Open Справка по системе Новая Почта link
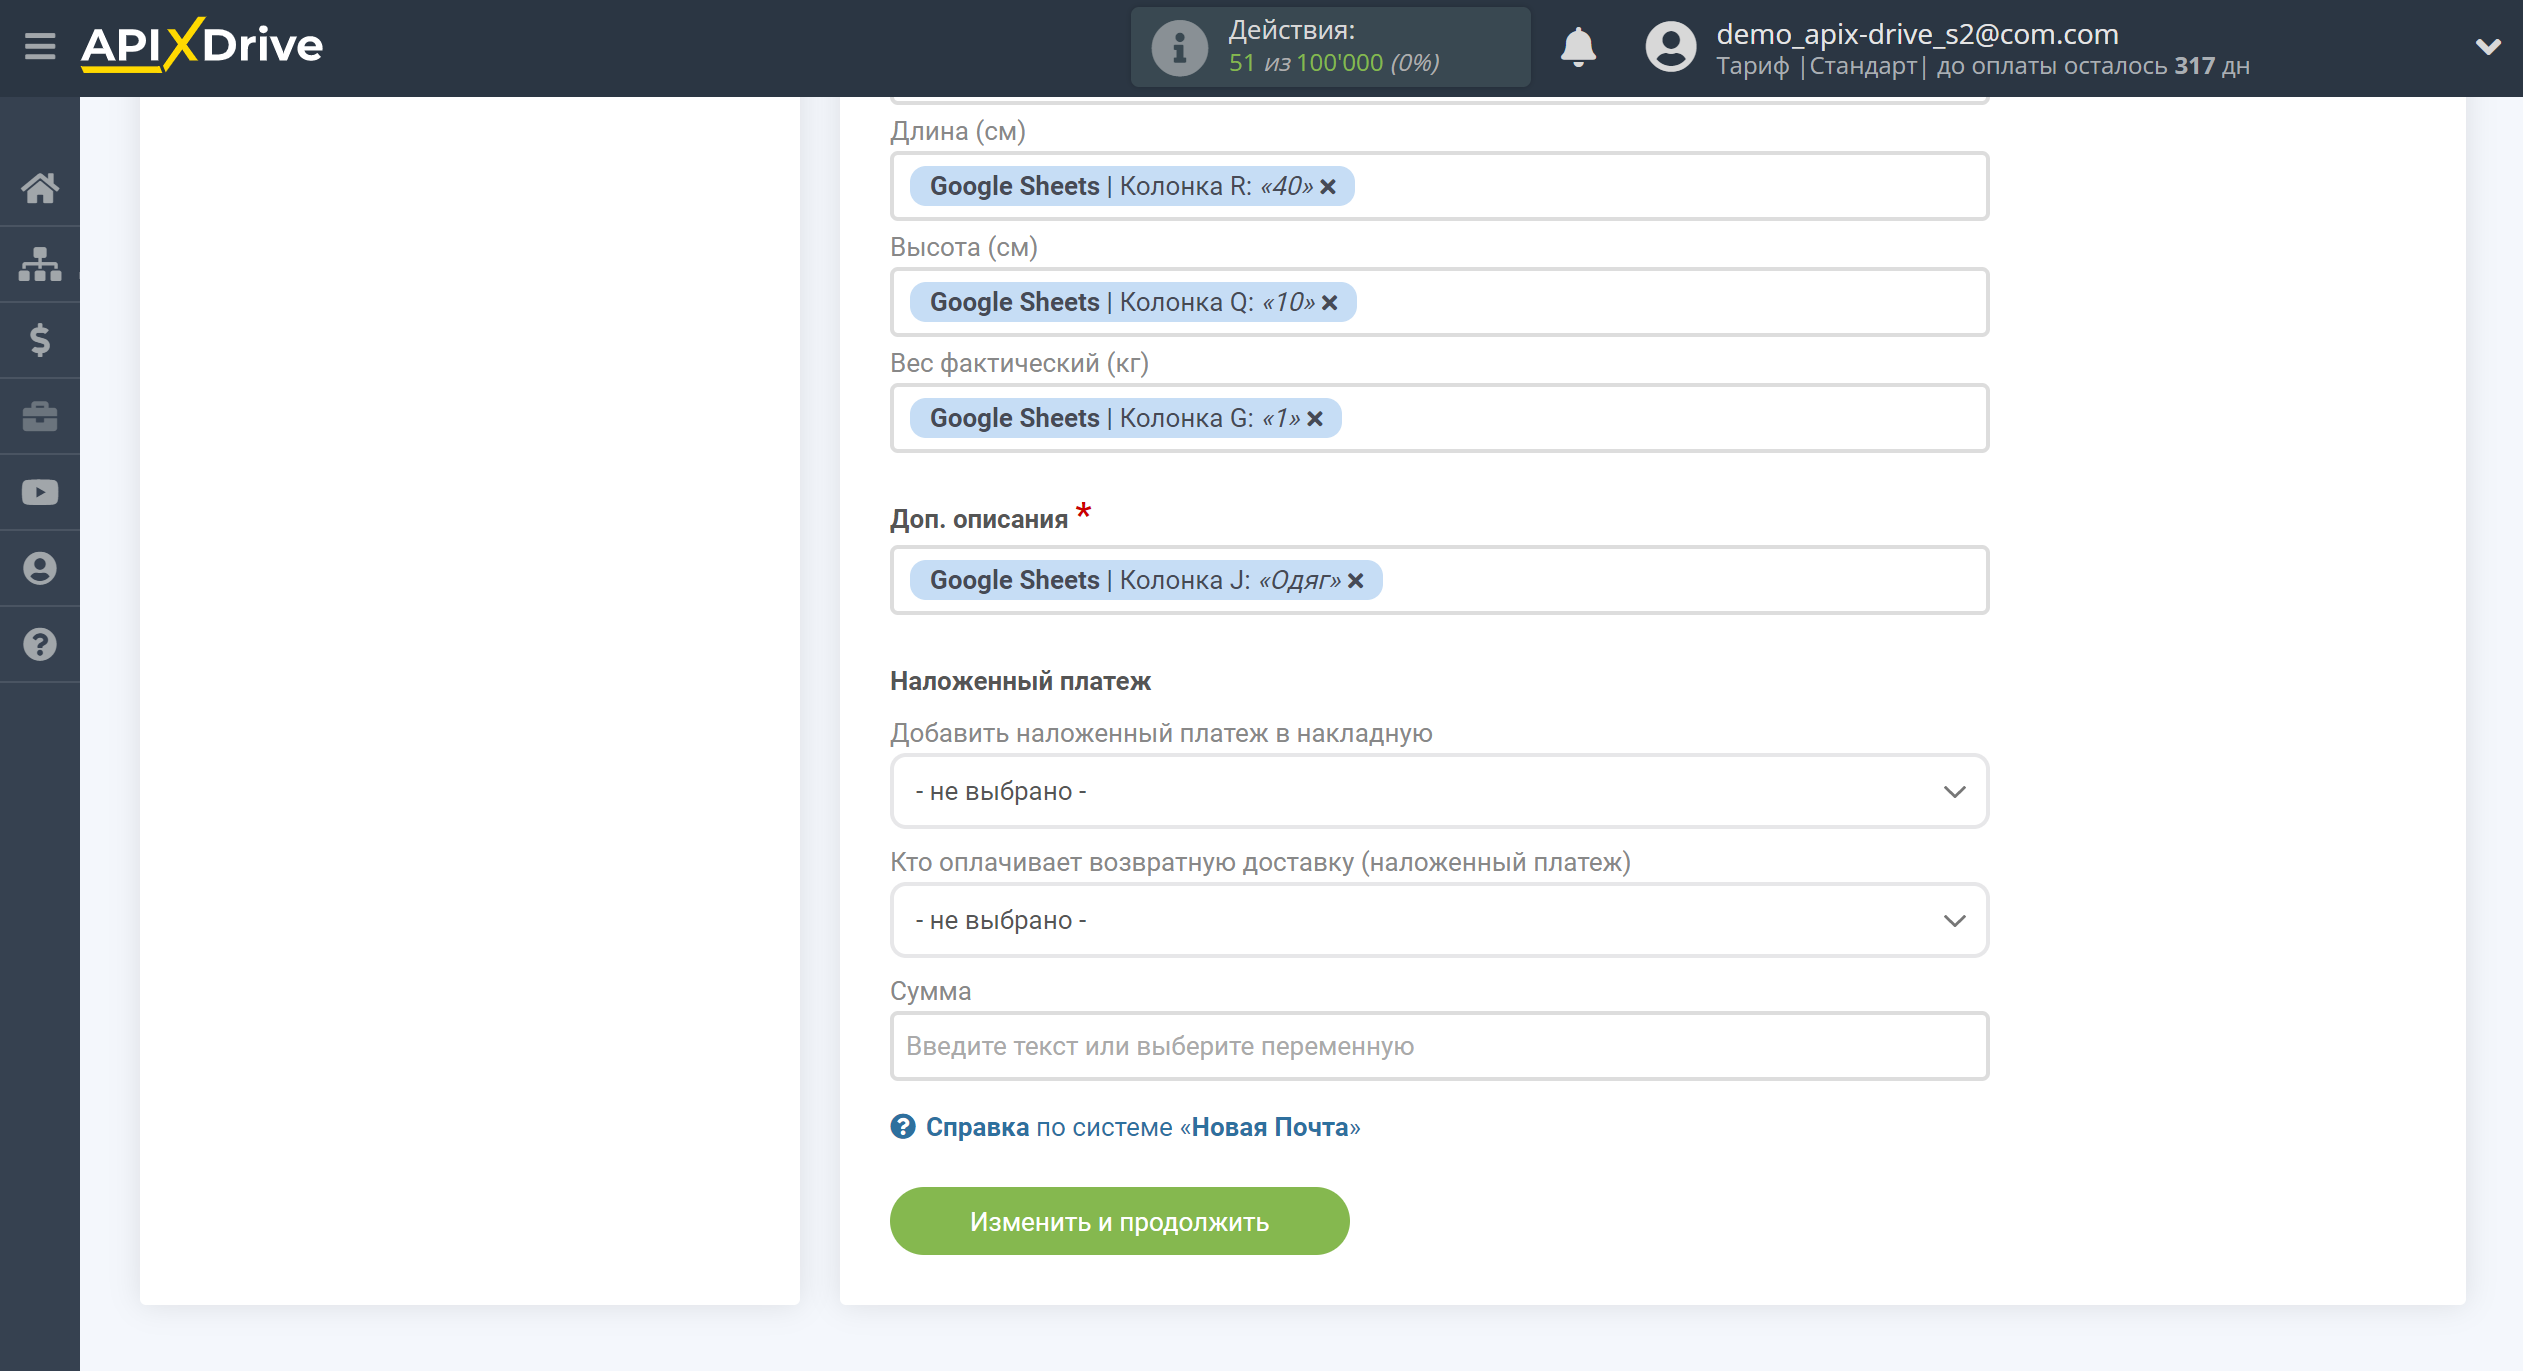This screenshot has height=1371, width=2523. (x=1142, y=1127)
